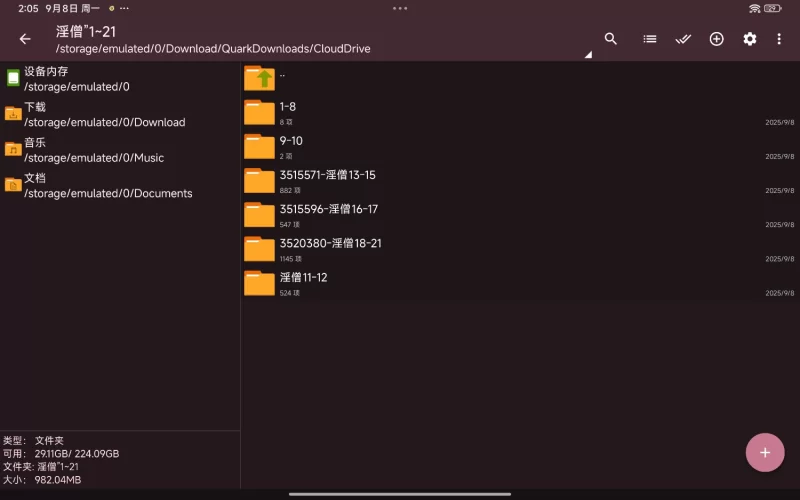The height and width of the screenshot is (500, 800).
Task: Open the search magnifier icon
Action: pos(611,39)
